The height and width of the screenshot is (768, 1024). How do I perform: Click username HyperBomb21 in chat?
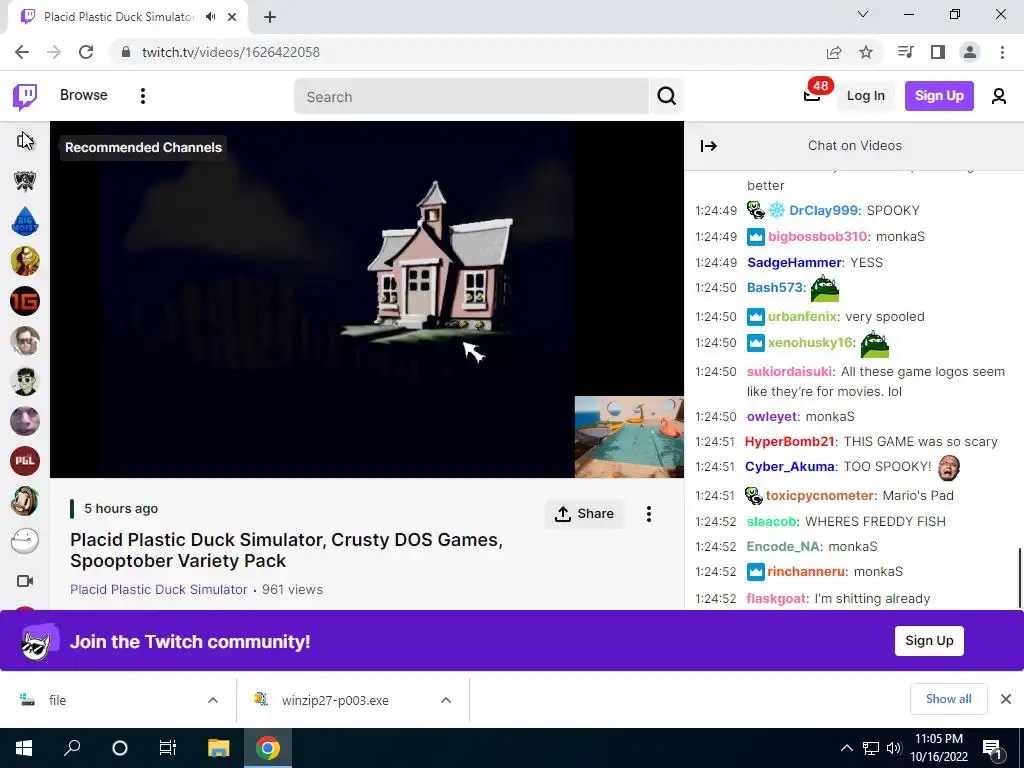click(790, 441)
